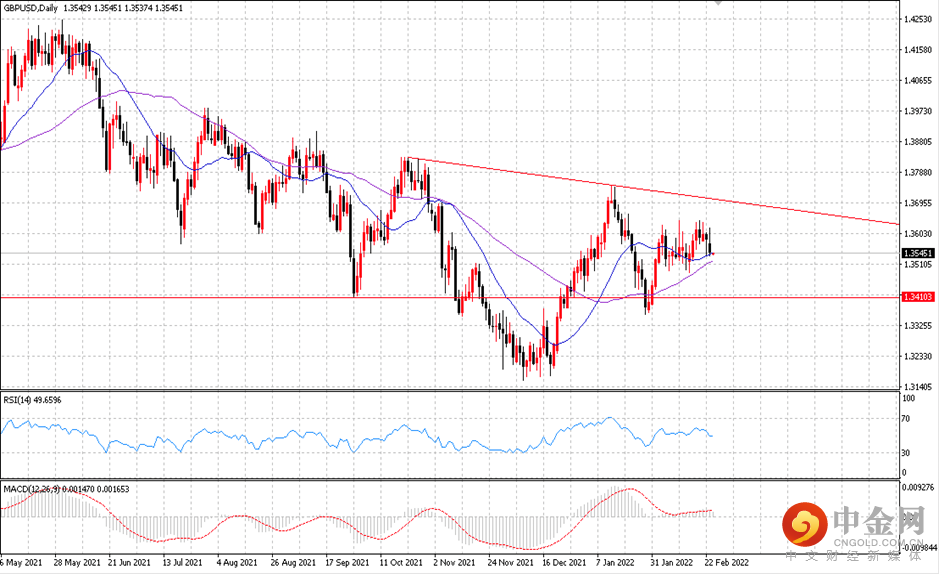Screen dimensions: 939x574
Task: Click the 1.32330 price axis label
Action: tap(917, 356)
